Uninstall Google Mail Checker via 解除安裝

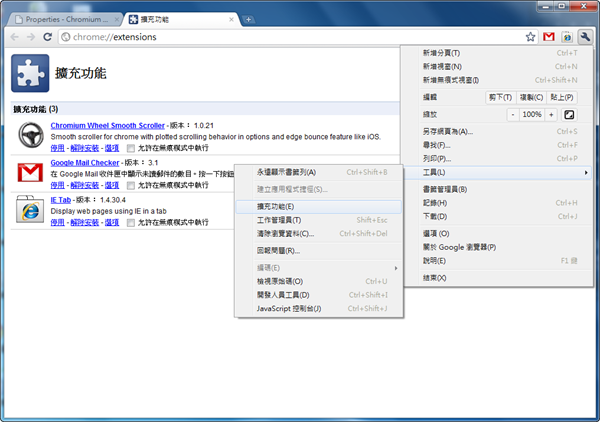pos(85,185)
